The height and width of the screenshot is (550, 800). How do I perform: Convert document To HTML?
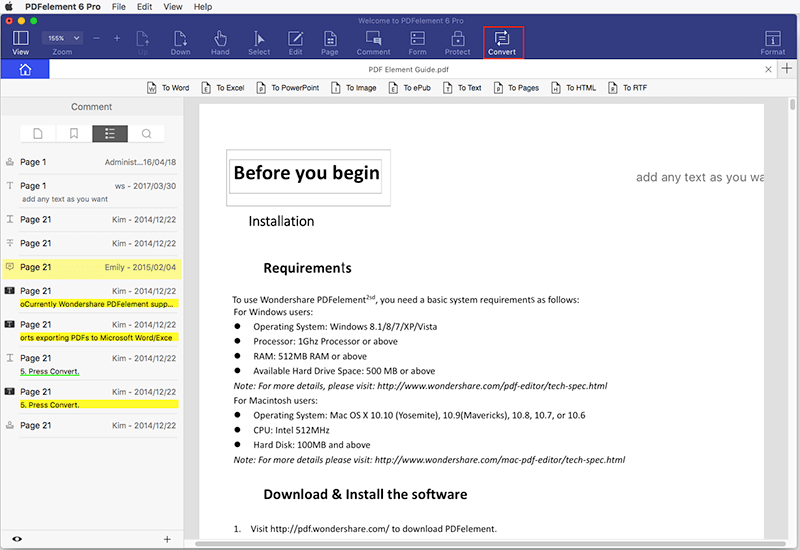[573, 88]
